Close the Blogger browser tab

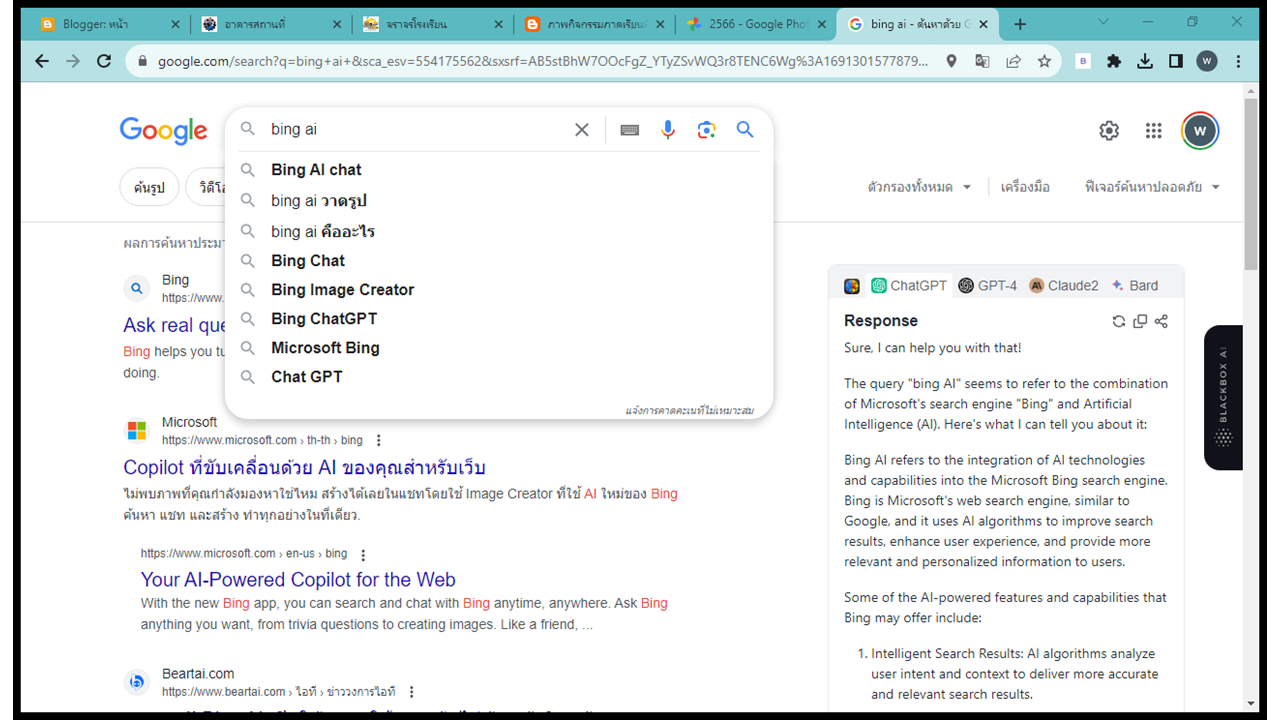point(175,24)
